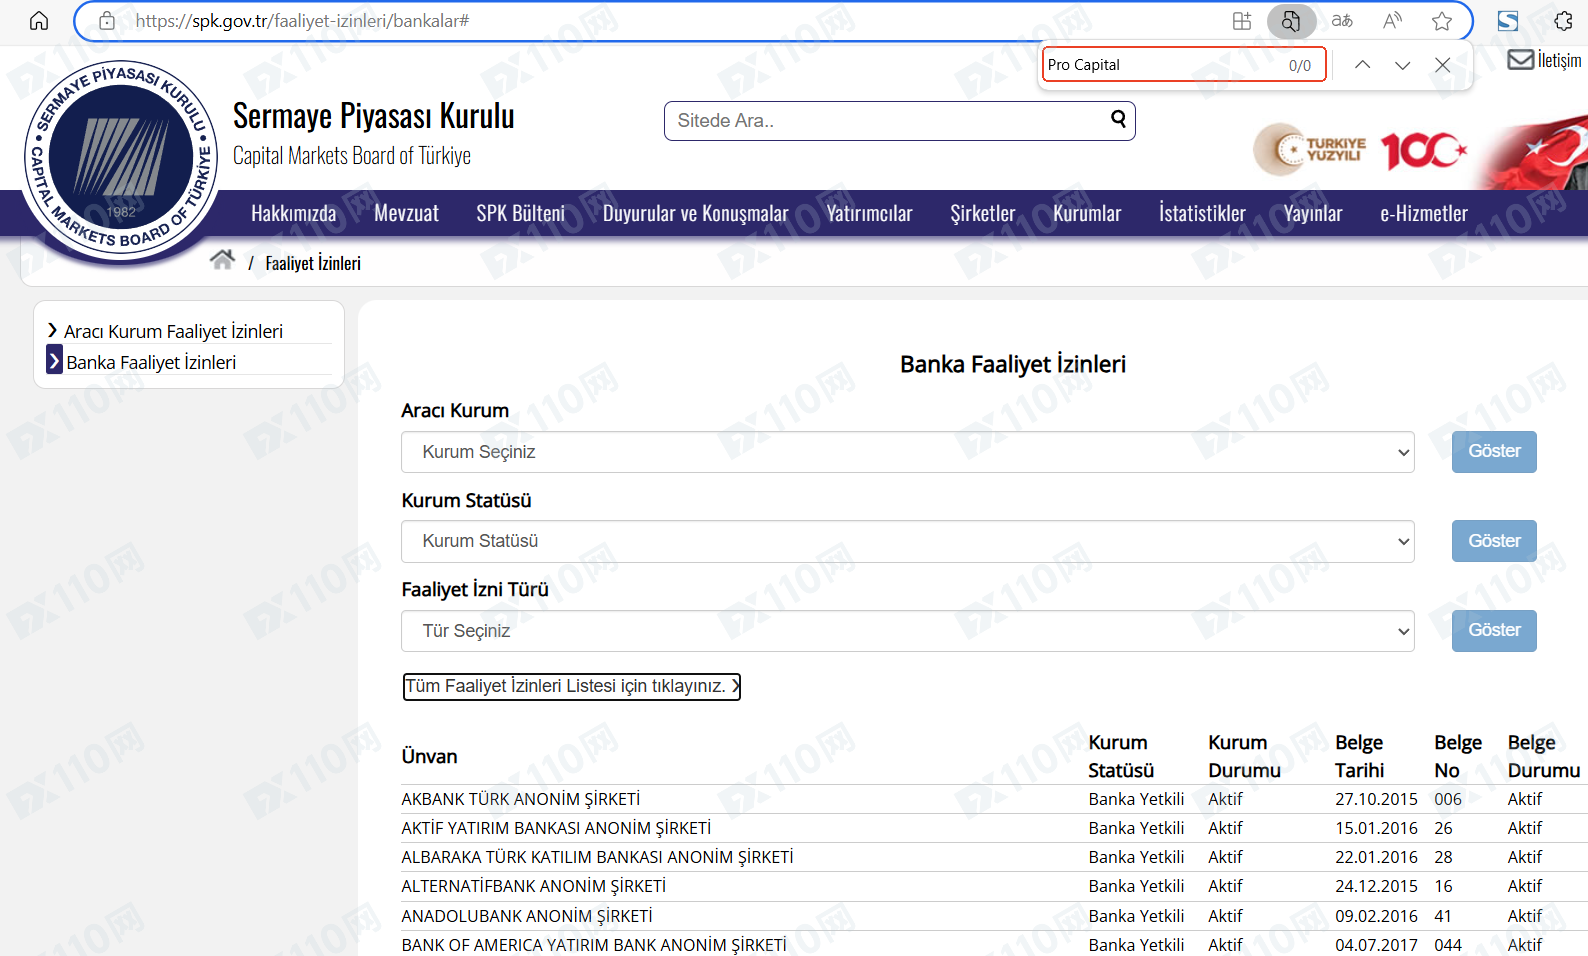The height and width of the screenshot is (956, 1588).
Task: Click the translate page icon
Action: click(x=1342, y=21)
